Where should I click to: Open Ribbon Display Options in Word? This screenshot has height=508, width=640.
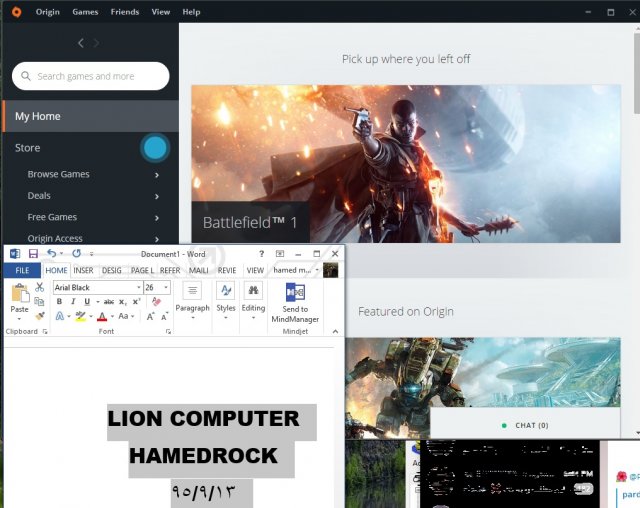coord(280,253)
